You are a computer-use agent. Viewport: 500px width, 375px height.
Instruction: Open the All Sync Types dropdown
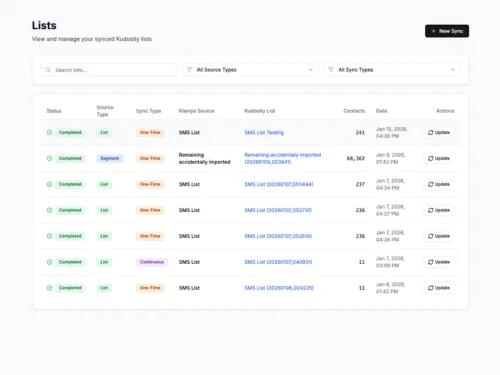[x=392, y=70]
